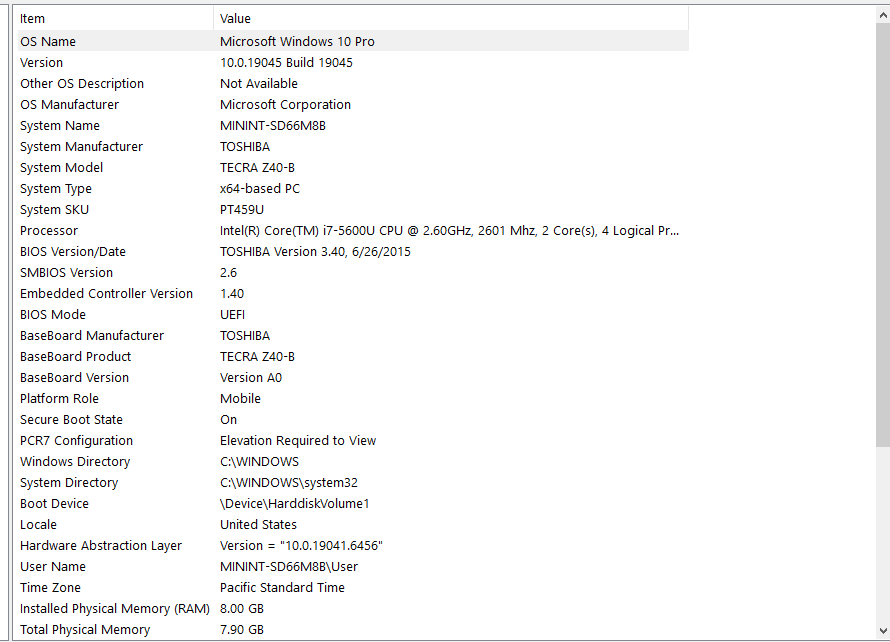The image size is (890, 642).
Task: Click 'TOSHIBA Version 3.40, 6/26/2015' value
Action: point(315,251)
